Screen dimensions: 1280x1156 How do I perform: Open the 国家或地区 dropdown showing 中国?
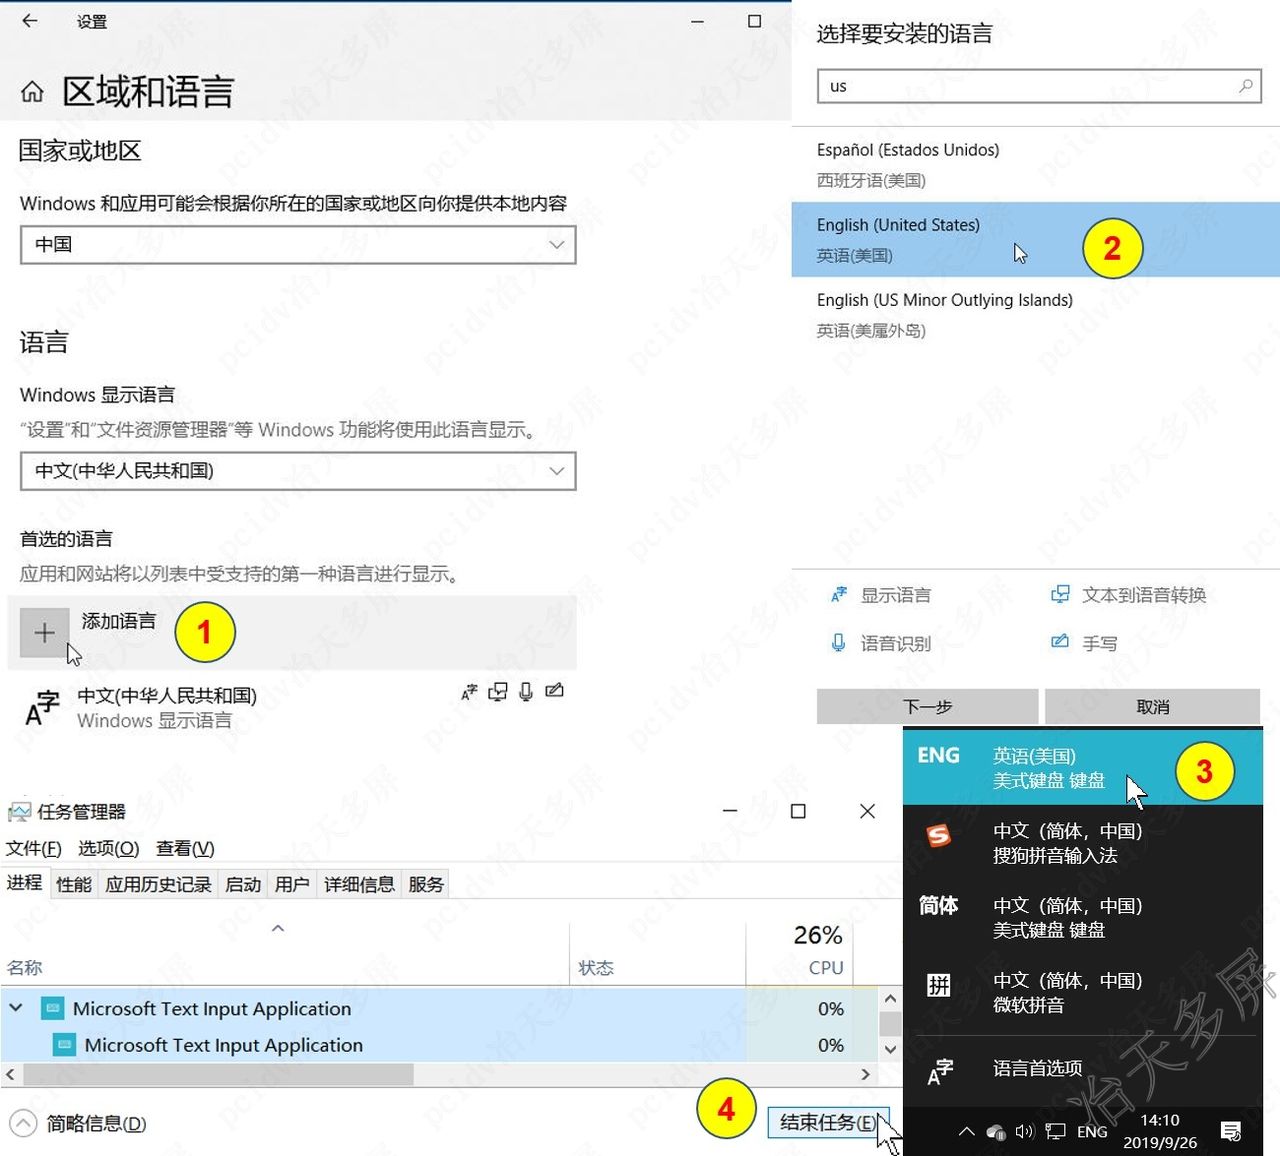tap(298, 245)
